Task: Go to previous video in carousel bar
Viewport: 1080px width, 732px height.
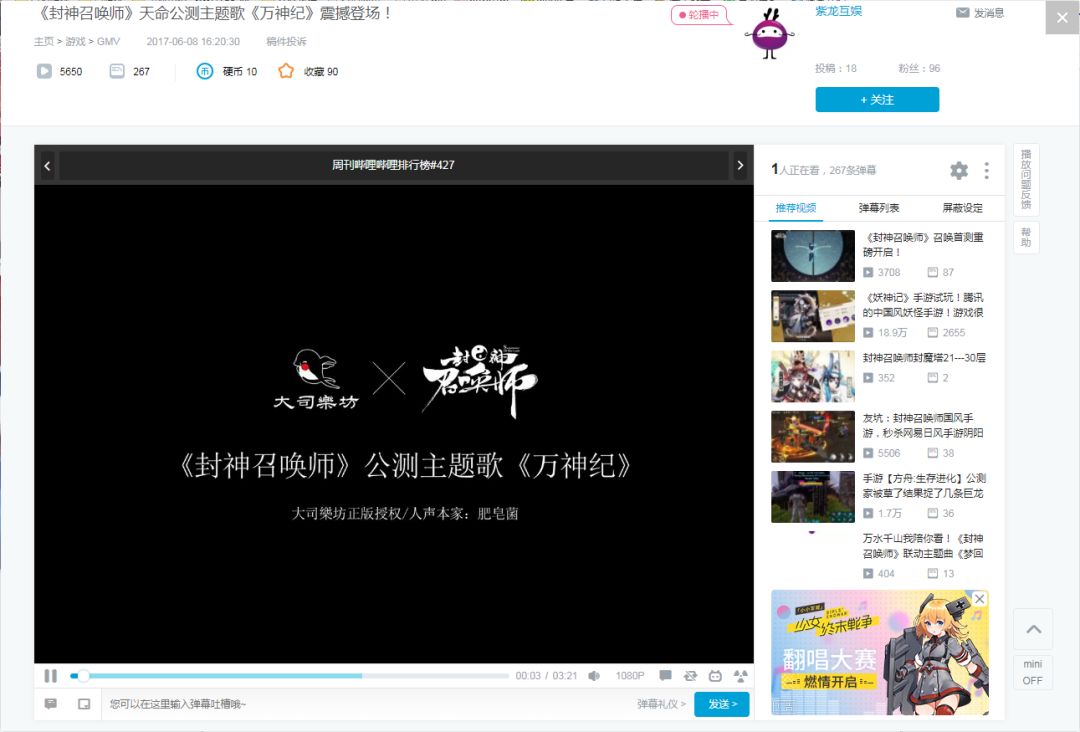Action: (47, 165)
